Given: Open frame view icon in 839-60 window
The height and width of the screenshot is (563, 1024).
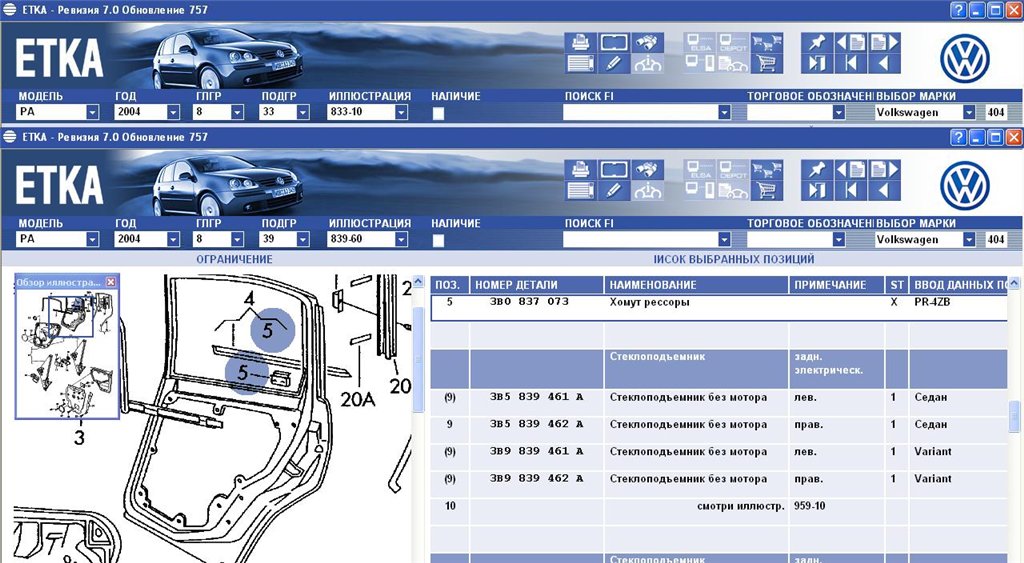Looking at the screenshot, I should tap(614, 170).
